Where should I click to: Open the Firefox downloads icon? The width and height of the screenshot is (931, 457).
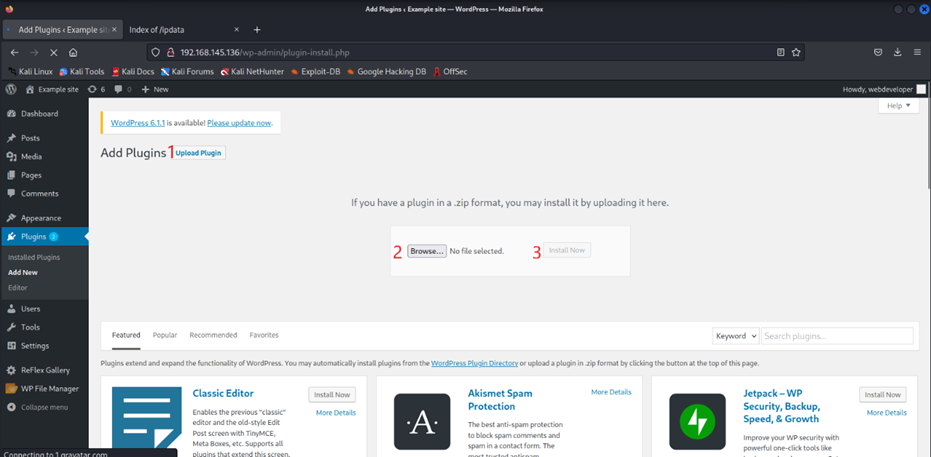[897, 52]
